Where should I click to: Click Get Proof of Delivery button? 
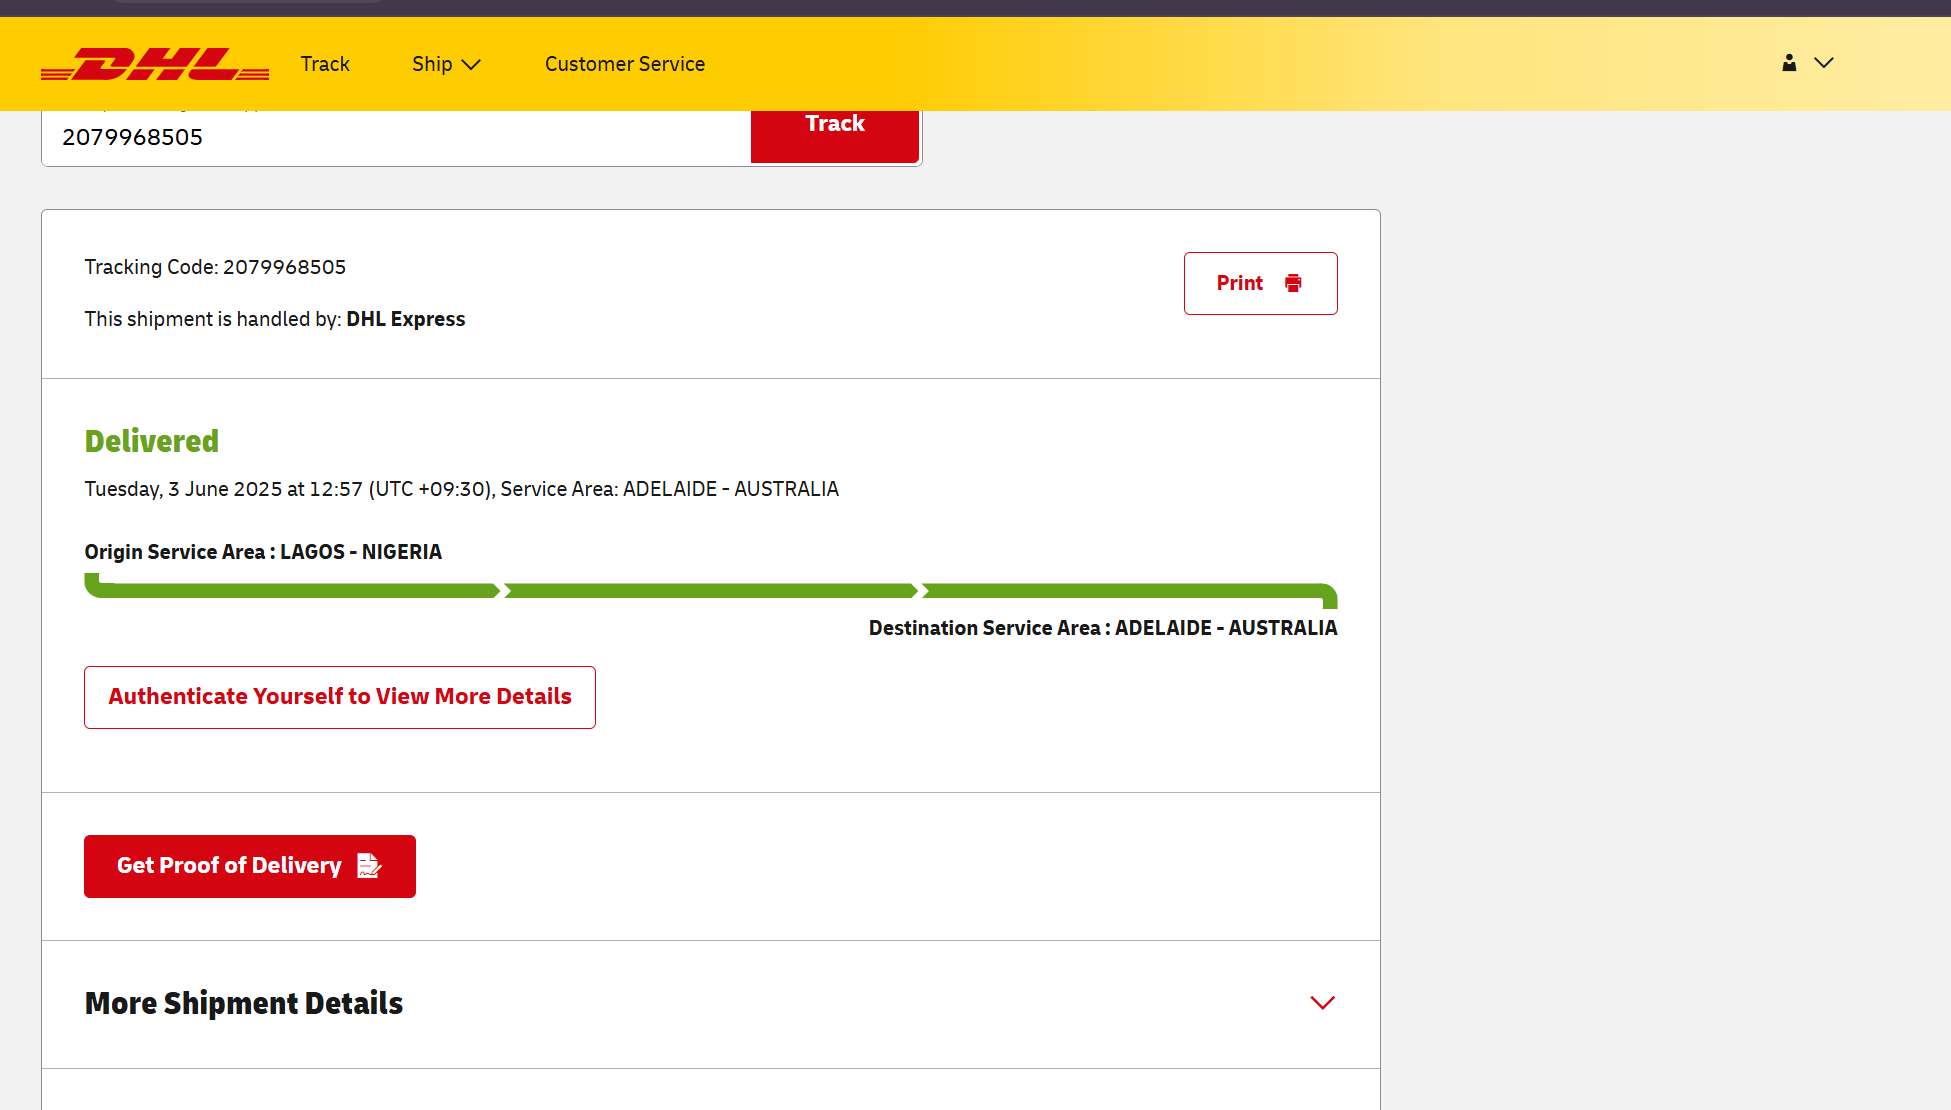point(250,866)
